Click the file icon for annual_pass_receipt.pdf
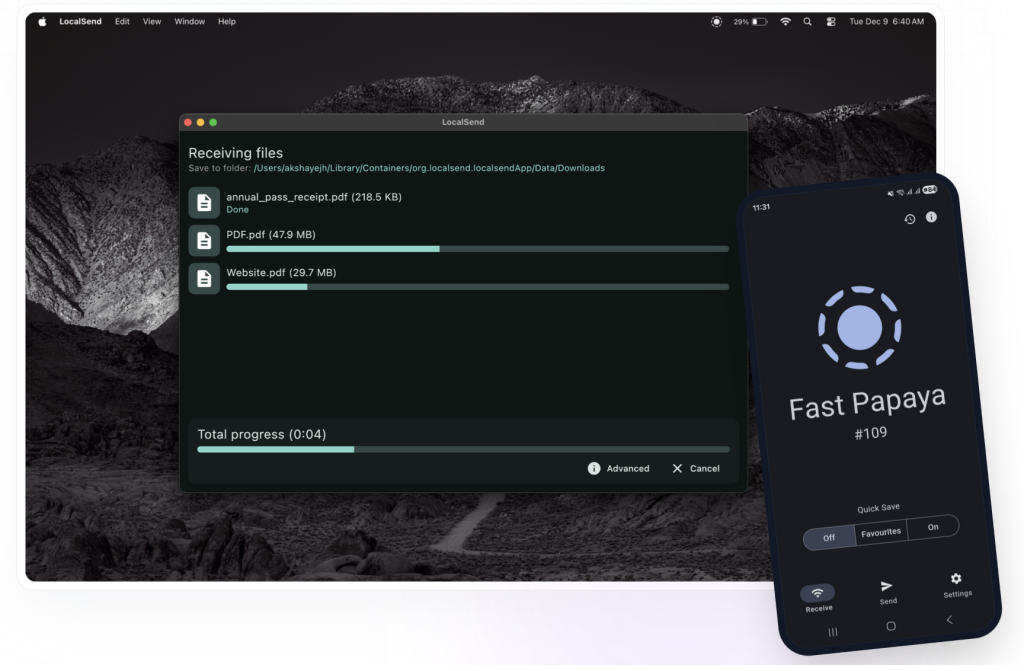 pos(204,203)
